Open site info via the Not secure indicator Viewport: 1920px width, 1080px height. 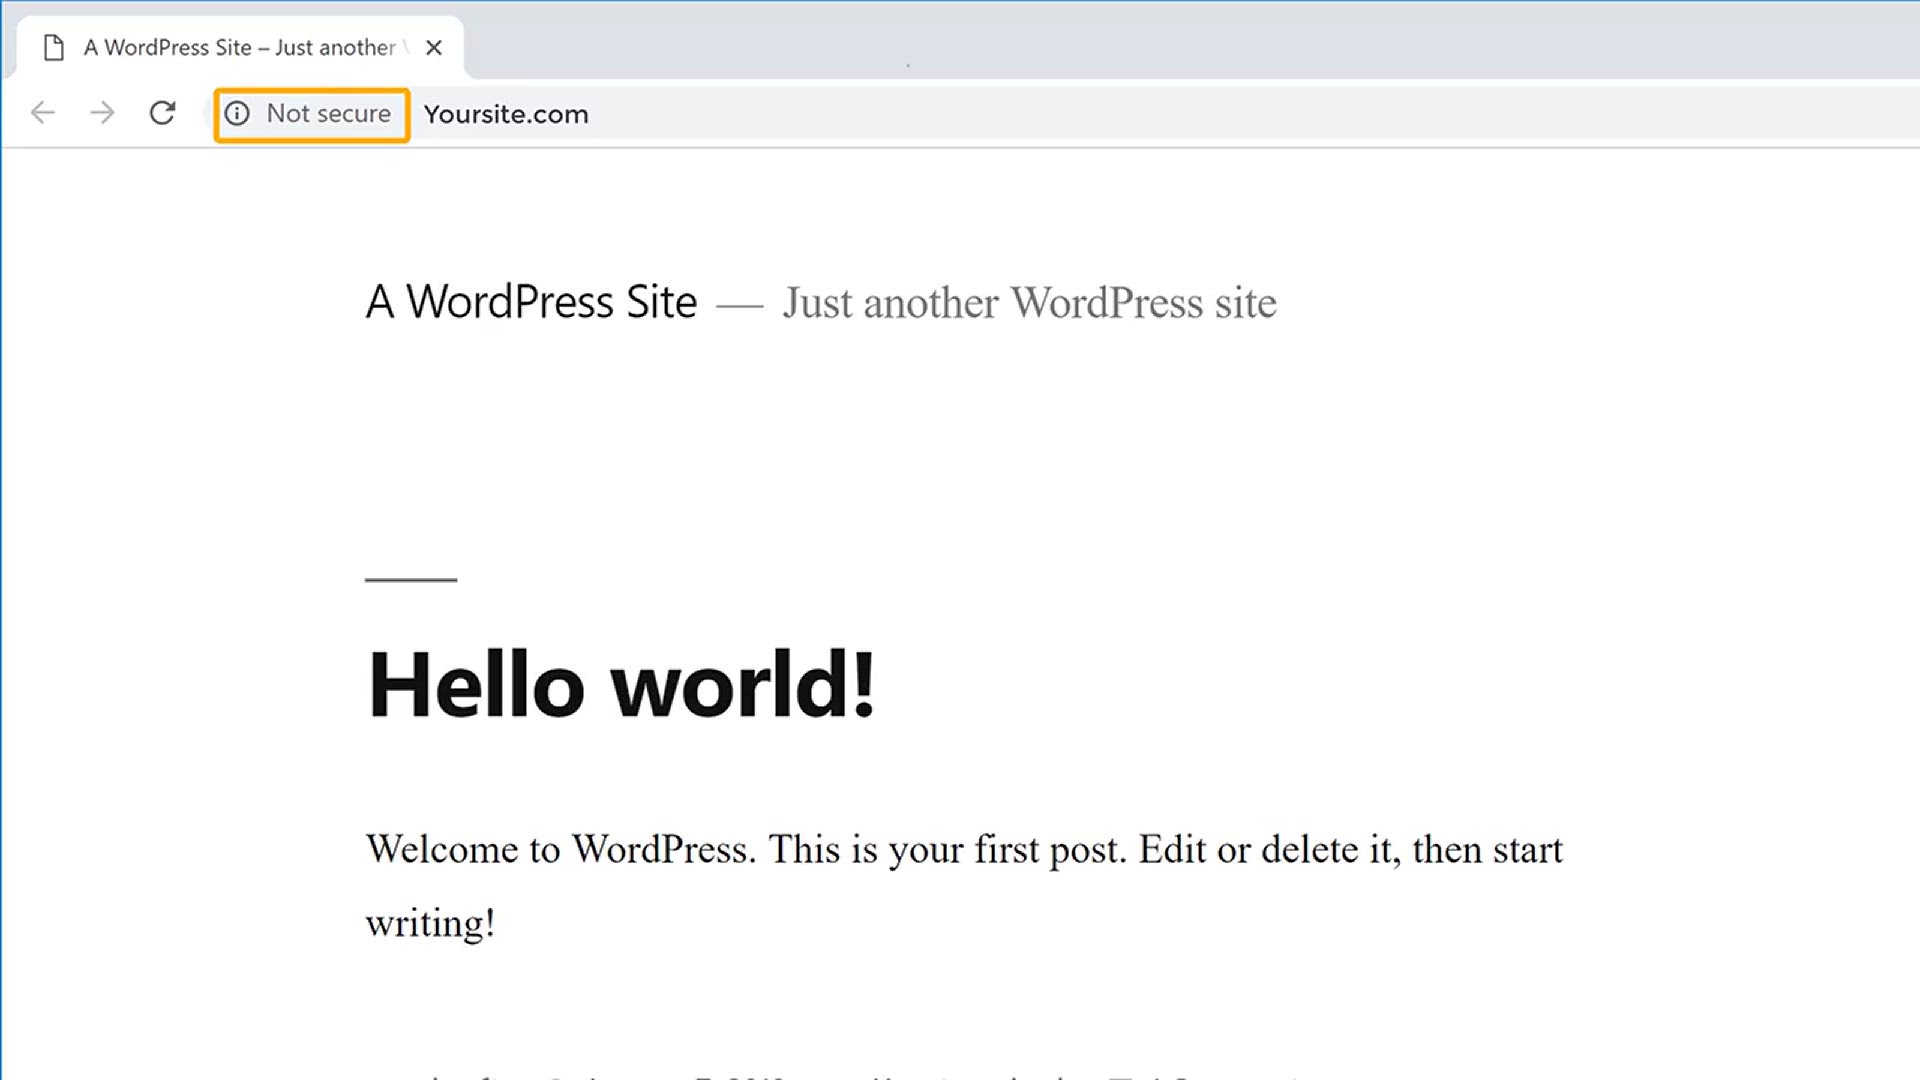311,115
